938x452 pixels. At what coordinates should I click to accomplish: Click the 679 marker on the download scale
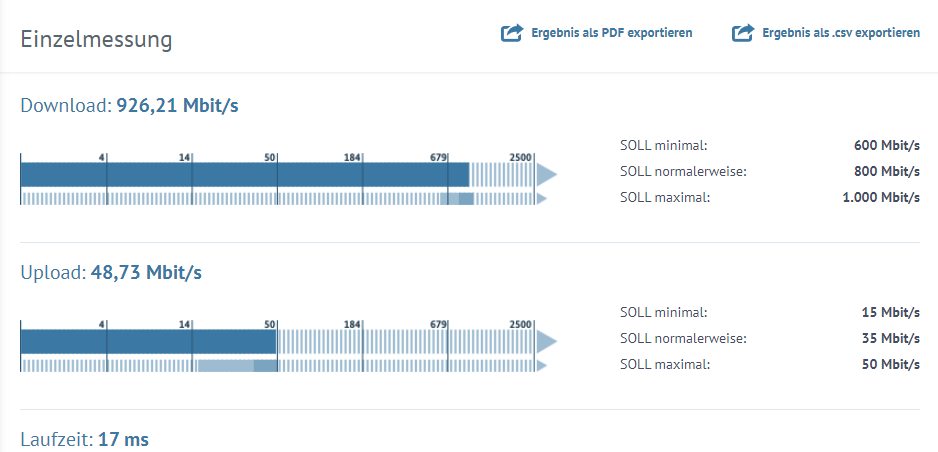click(438, 157)
